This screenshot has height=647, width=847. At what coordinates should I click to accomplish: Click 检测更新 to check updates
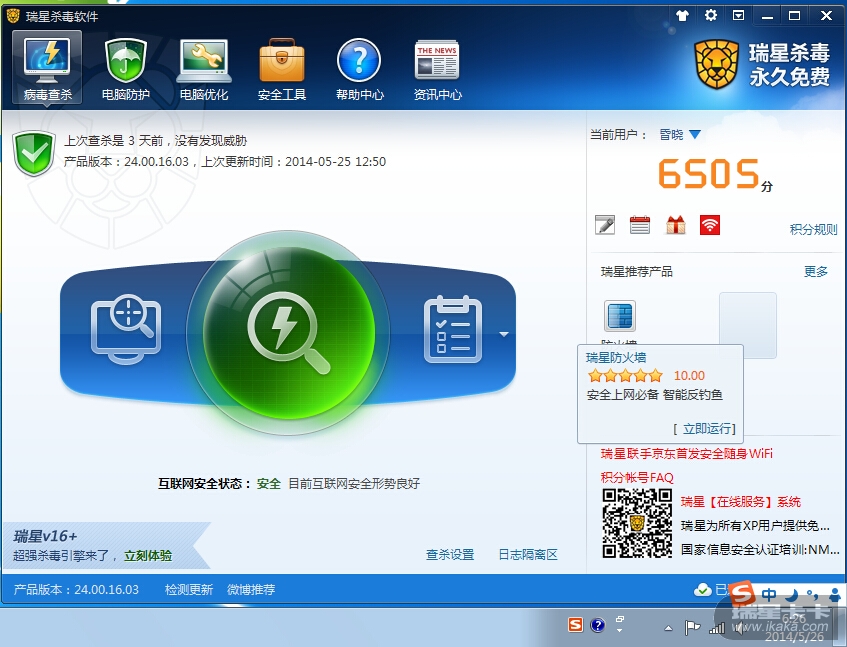point(189,589)
